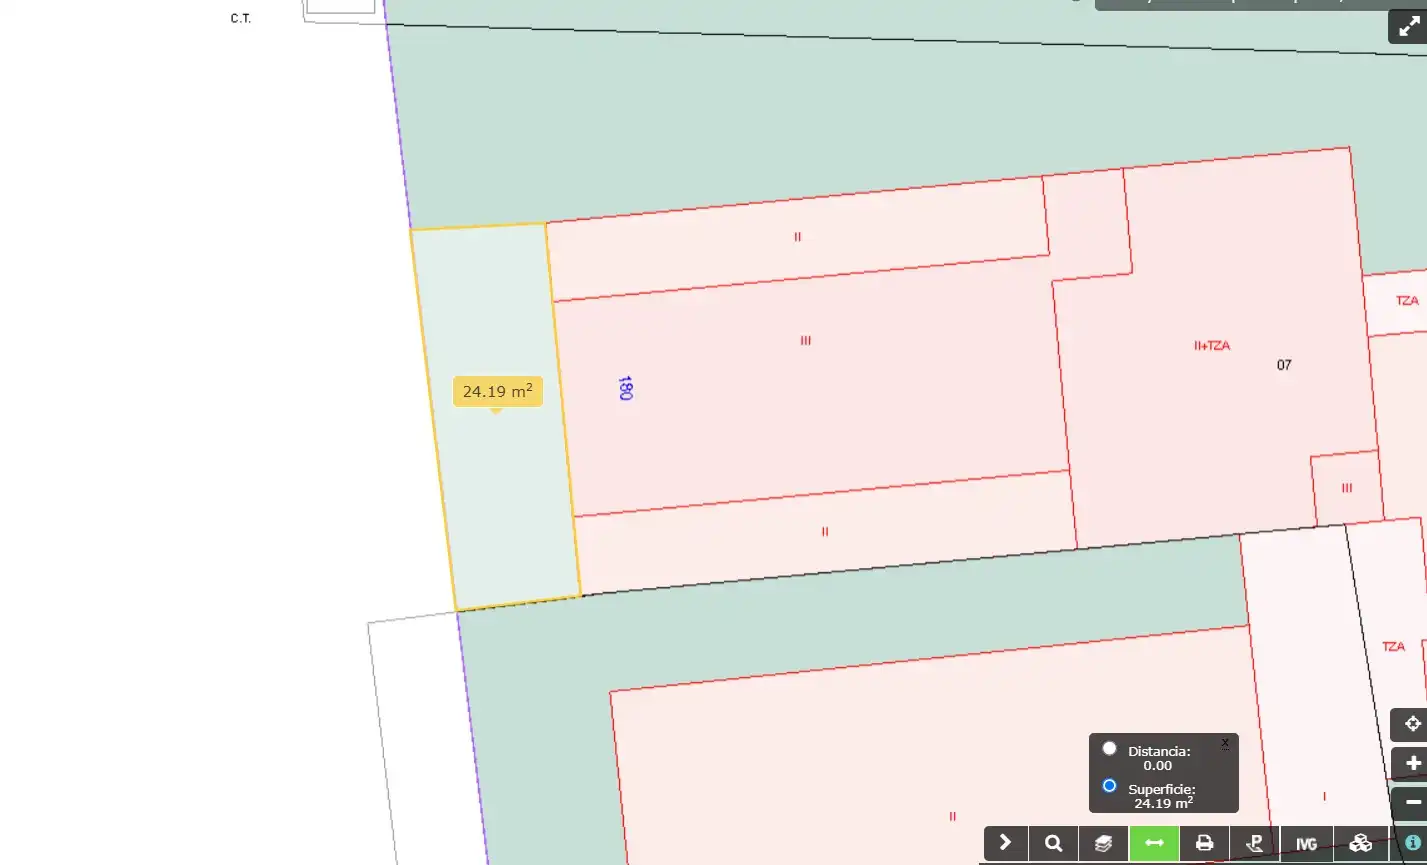Image resolution: width=1427 pixels, height=865 pixels.
Task: Expand the toolbar with the chevron arrow
Action: click(x=1006, y=843)
